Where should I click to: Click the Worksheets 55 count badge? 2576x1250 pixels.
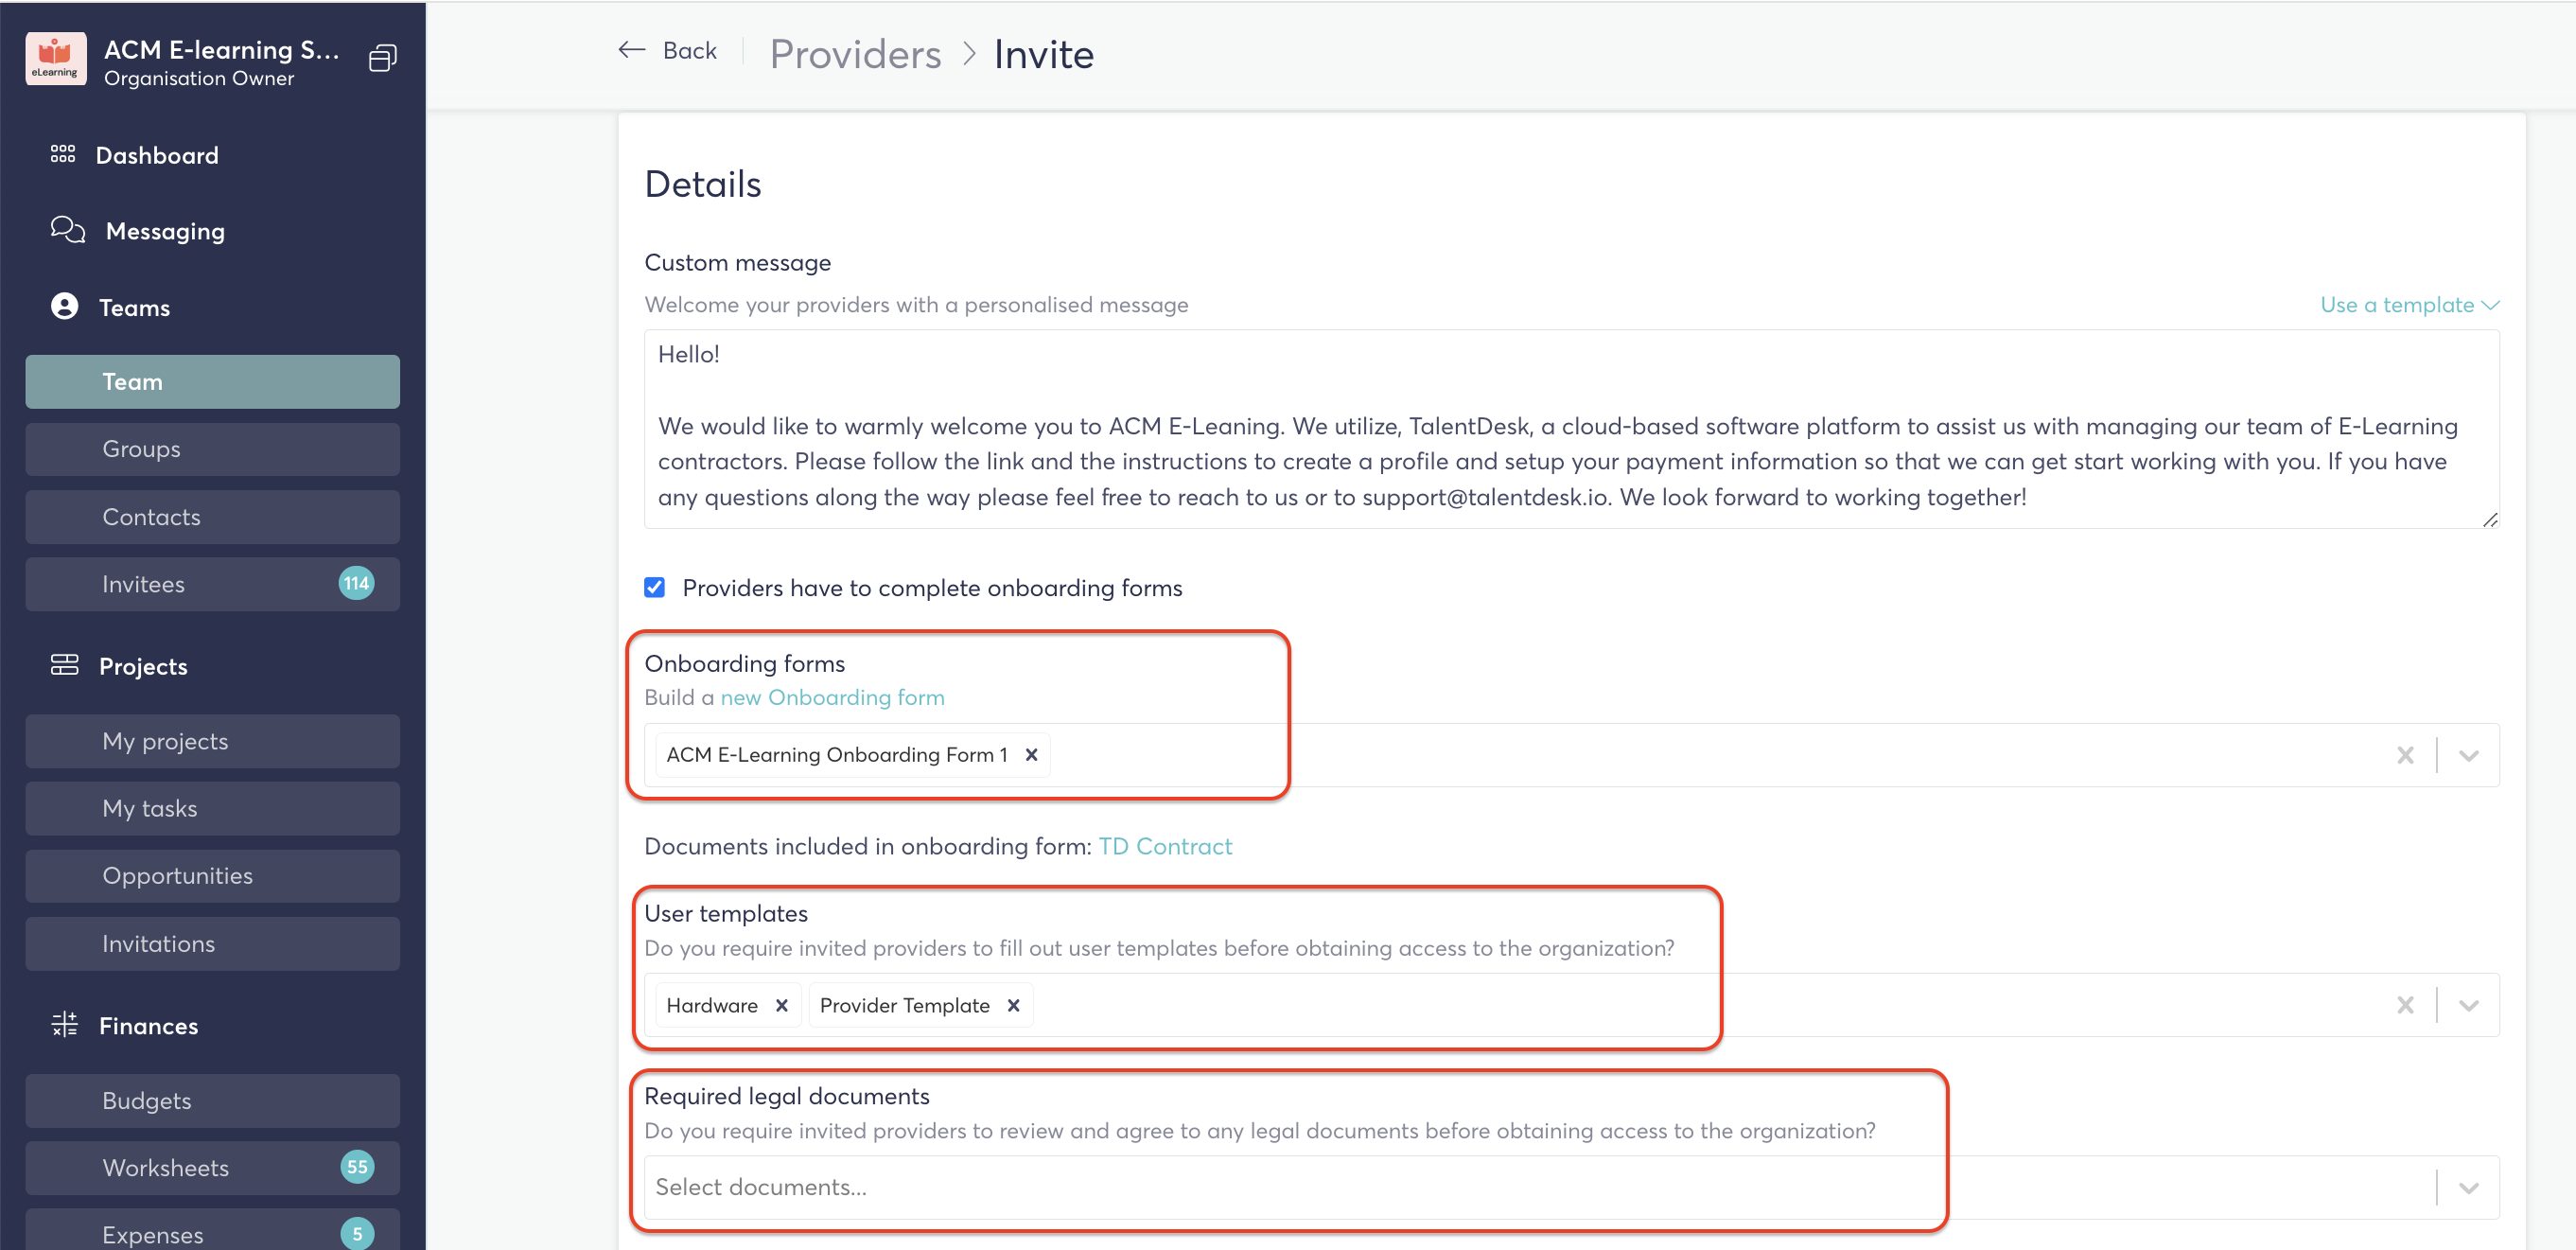tap(357, 1167)
